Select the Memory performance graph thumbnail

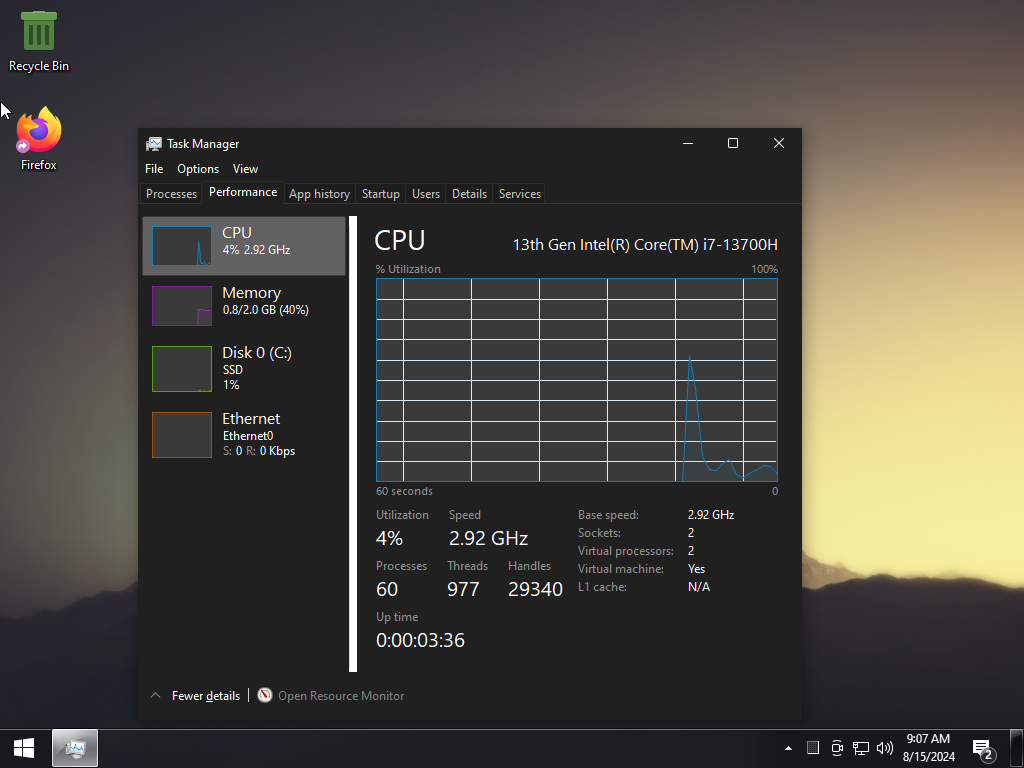click(182, 305)
